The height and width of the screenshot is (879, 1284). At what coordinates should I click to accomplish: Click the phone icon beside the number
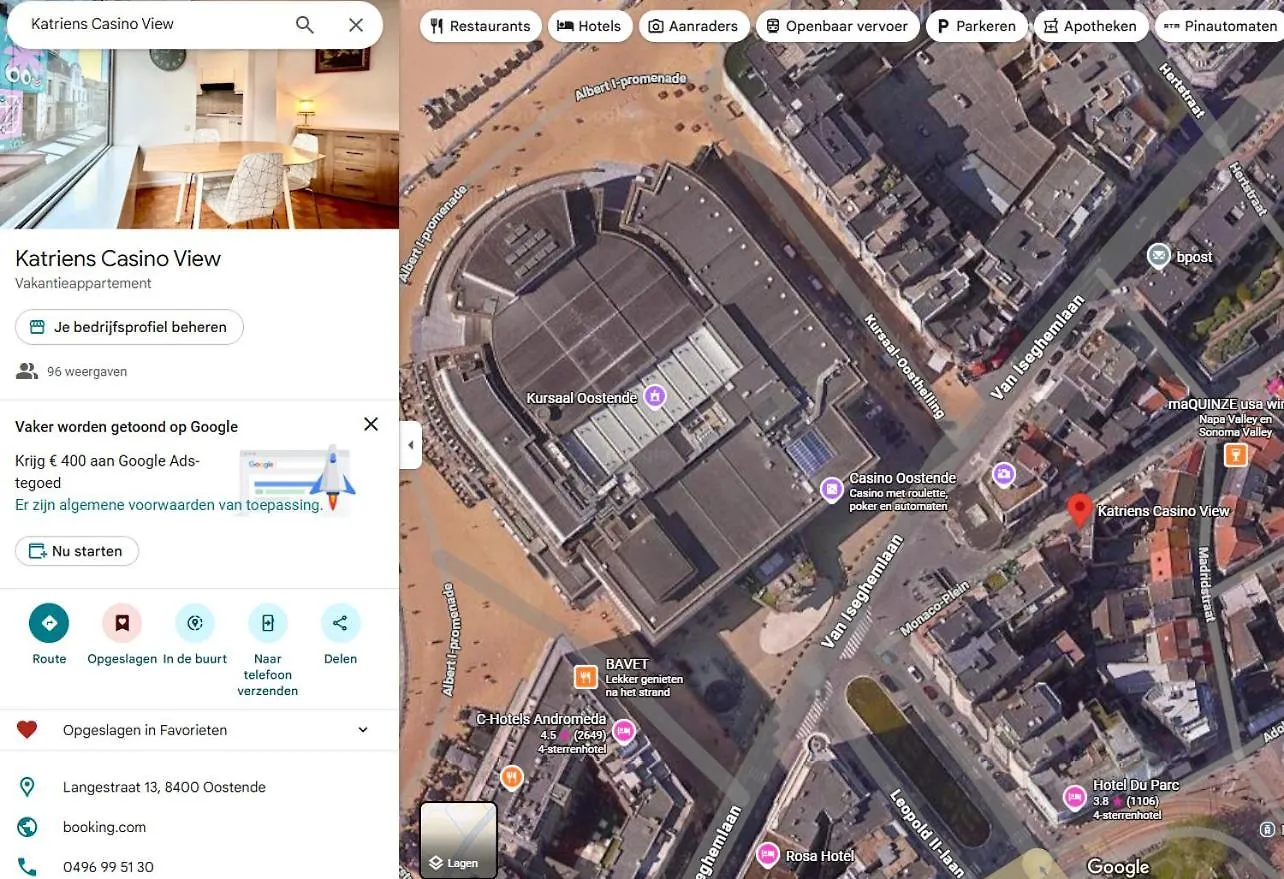click(x=27, y=867)
